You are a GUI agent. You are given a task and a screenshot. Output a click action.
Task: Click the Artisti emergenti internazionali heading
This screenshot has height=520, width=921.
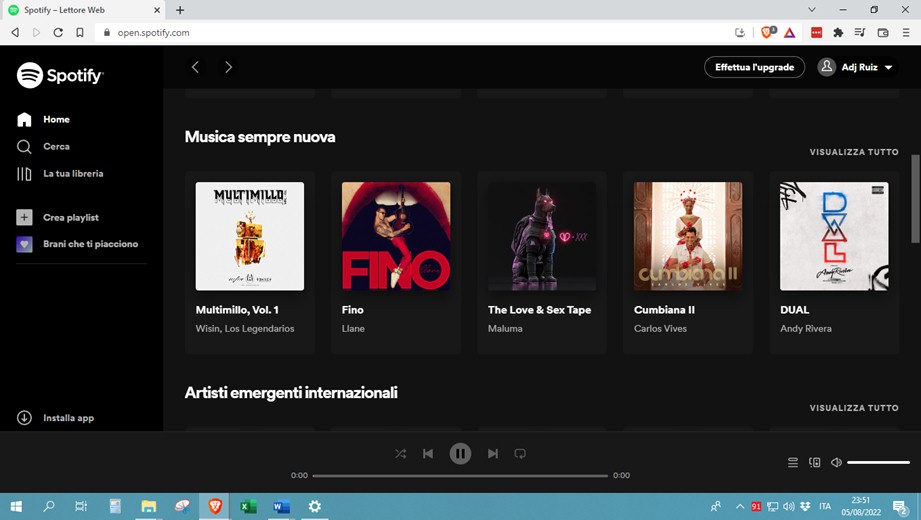[291, 392]
